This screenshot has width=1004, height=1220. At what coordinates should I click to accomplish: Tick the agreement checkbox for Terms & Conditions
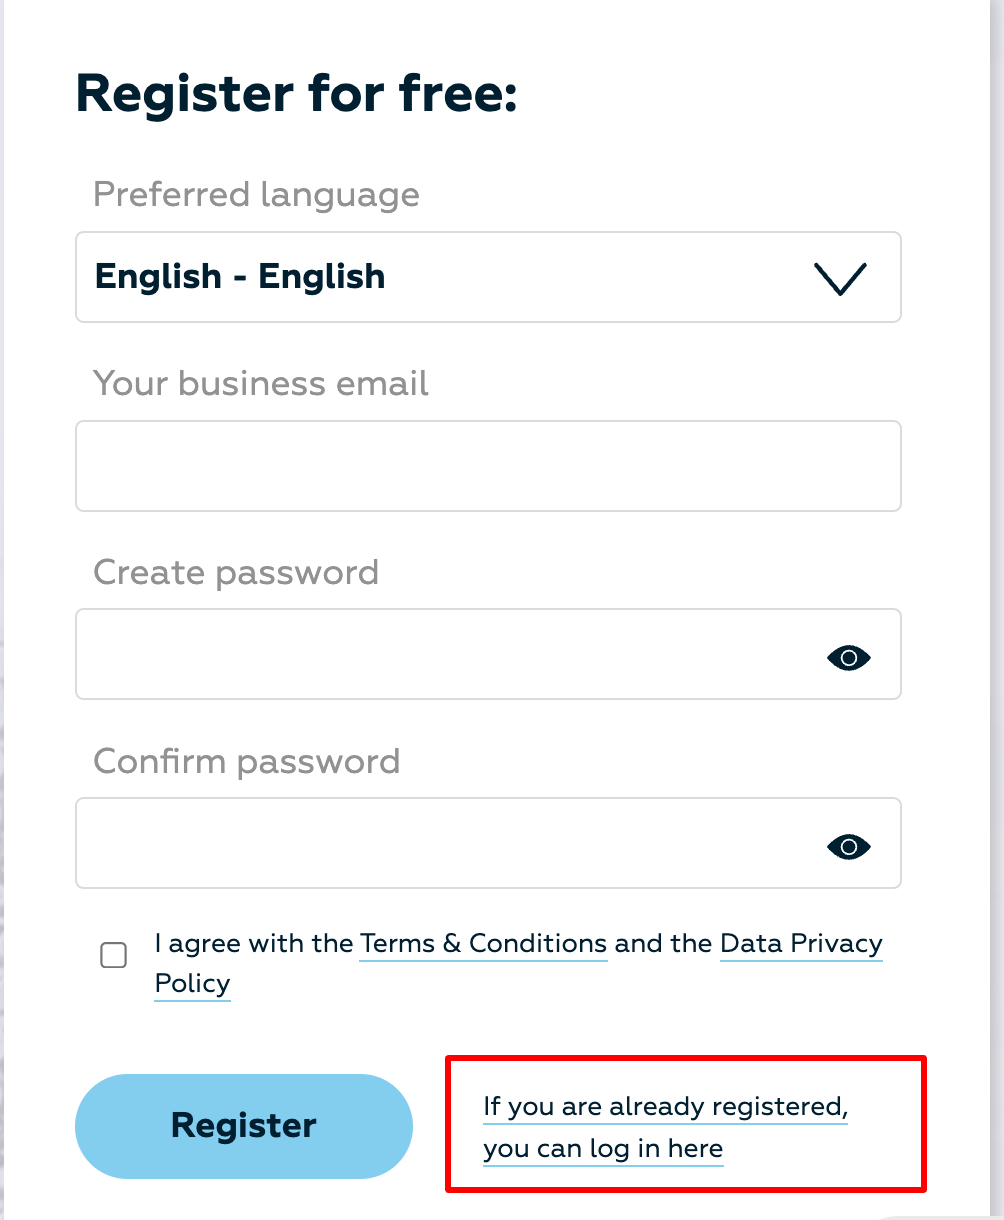tap(114, 955)
